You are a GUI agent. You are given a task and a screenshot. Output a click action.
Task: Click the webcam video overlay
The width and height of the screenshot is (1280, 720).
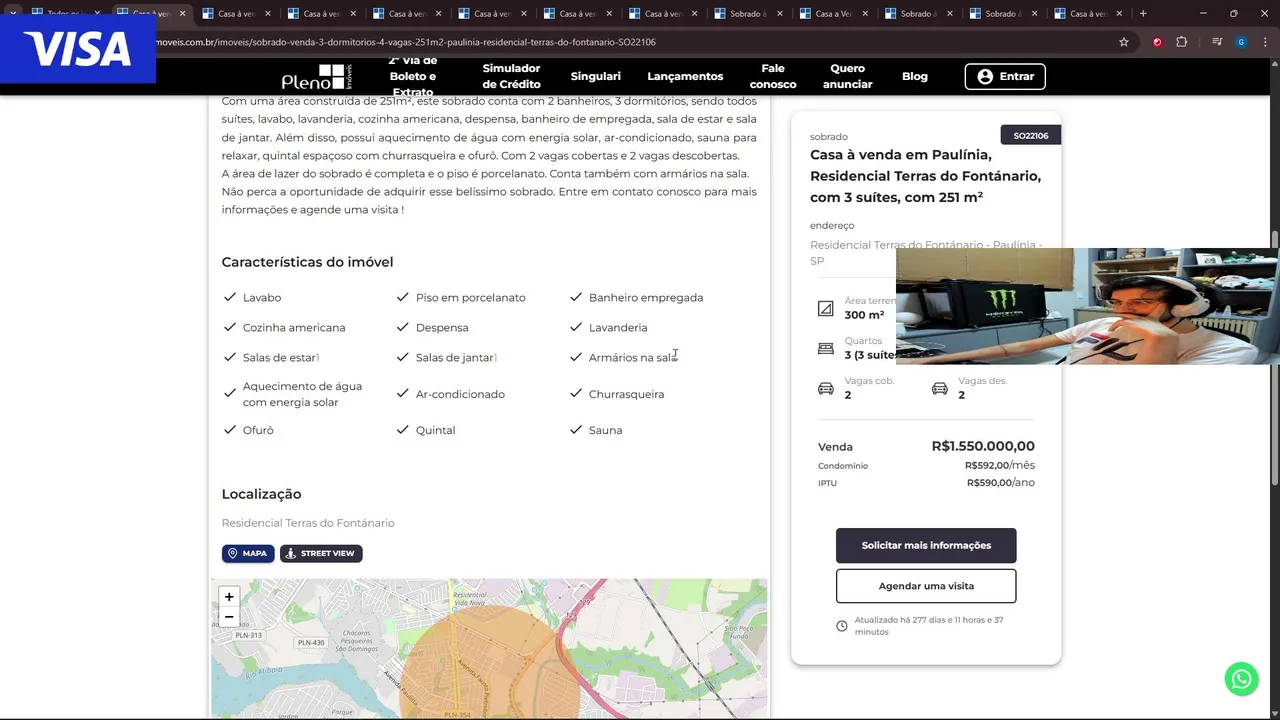(1087, 306)
